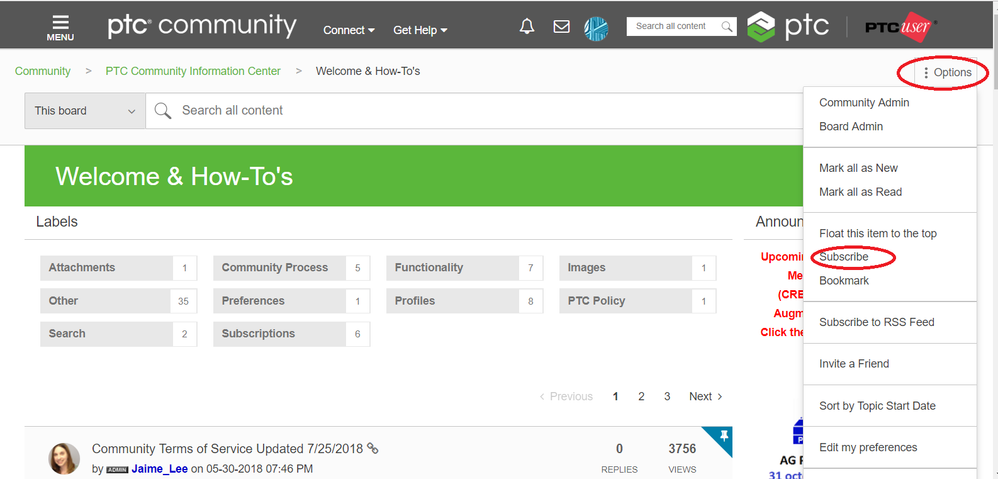Screen dimensions: 998x479
Task: Click the notifications bell icon
Action: tap(527, 27)
